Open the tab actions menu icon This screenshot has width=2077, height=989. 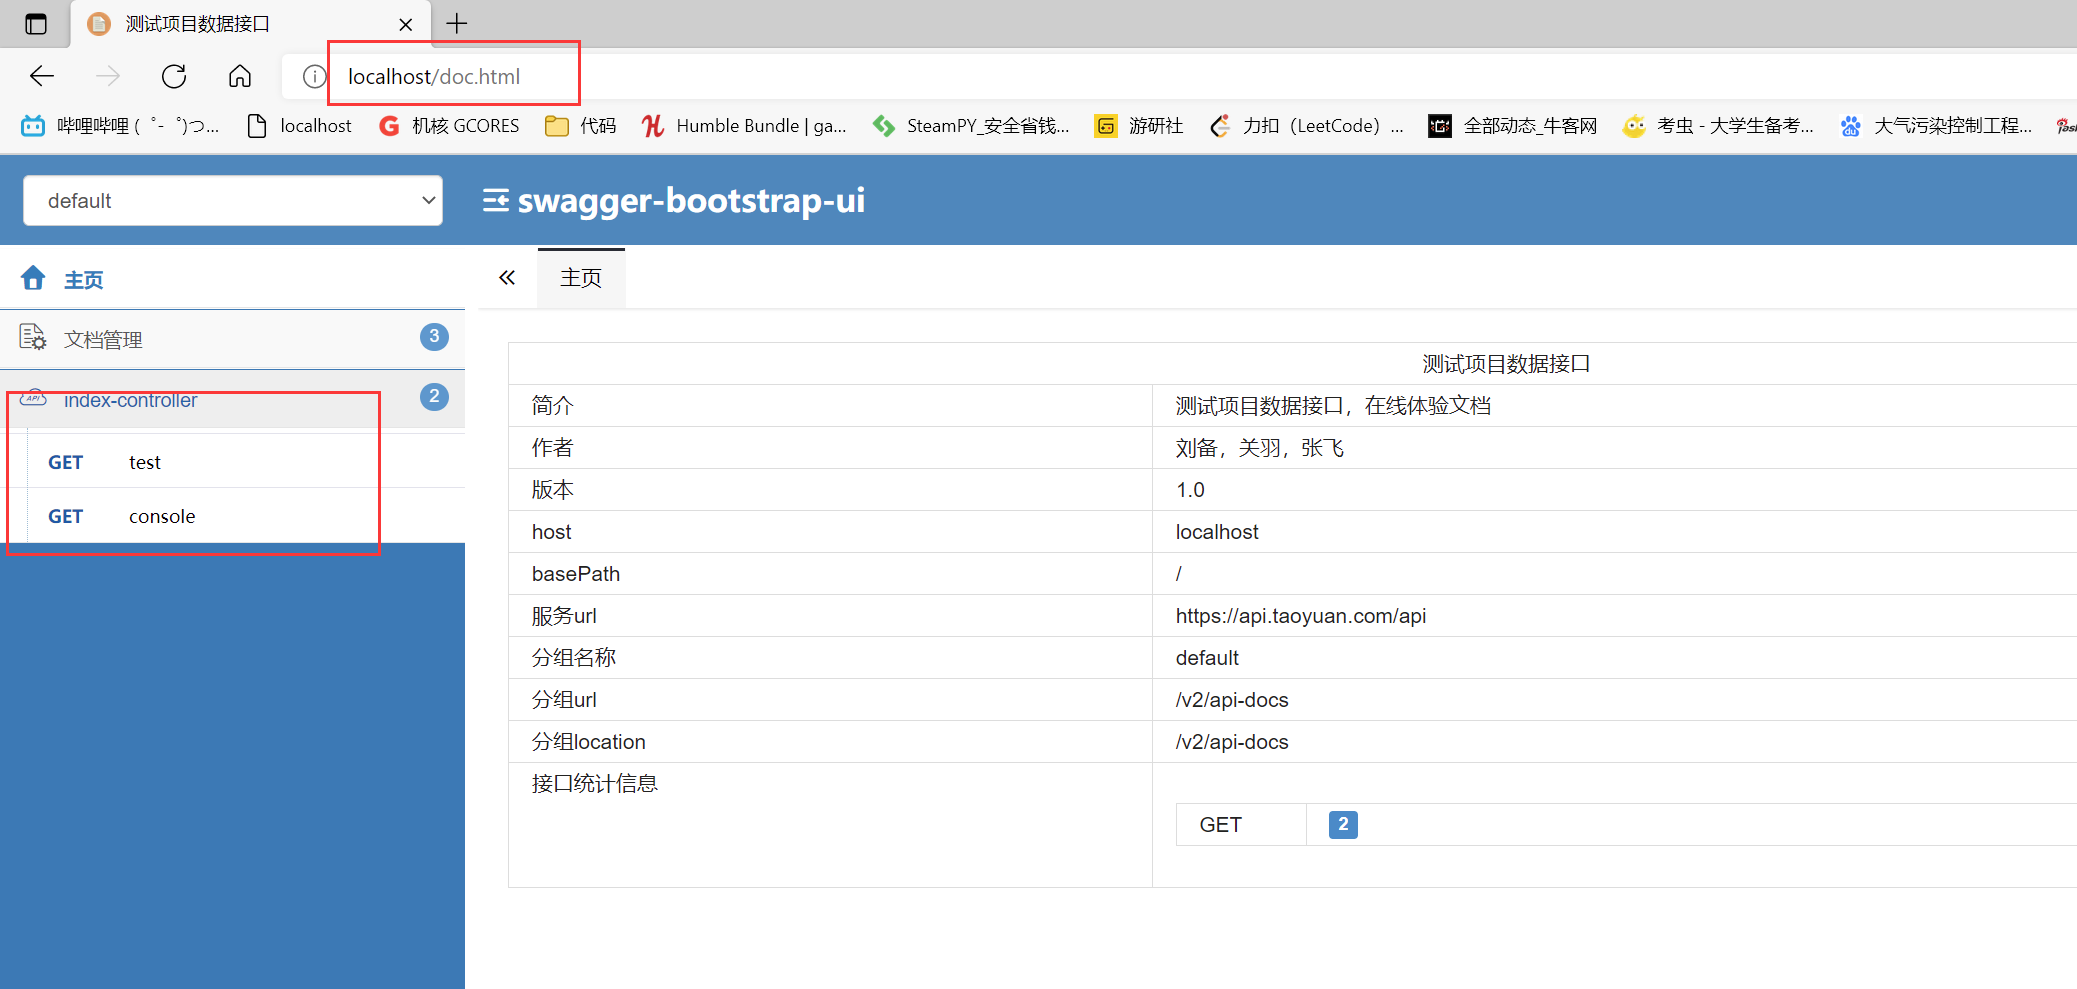[x=36, y=24]
